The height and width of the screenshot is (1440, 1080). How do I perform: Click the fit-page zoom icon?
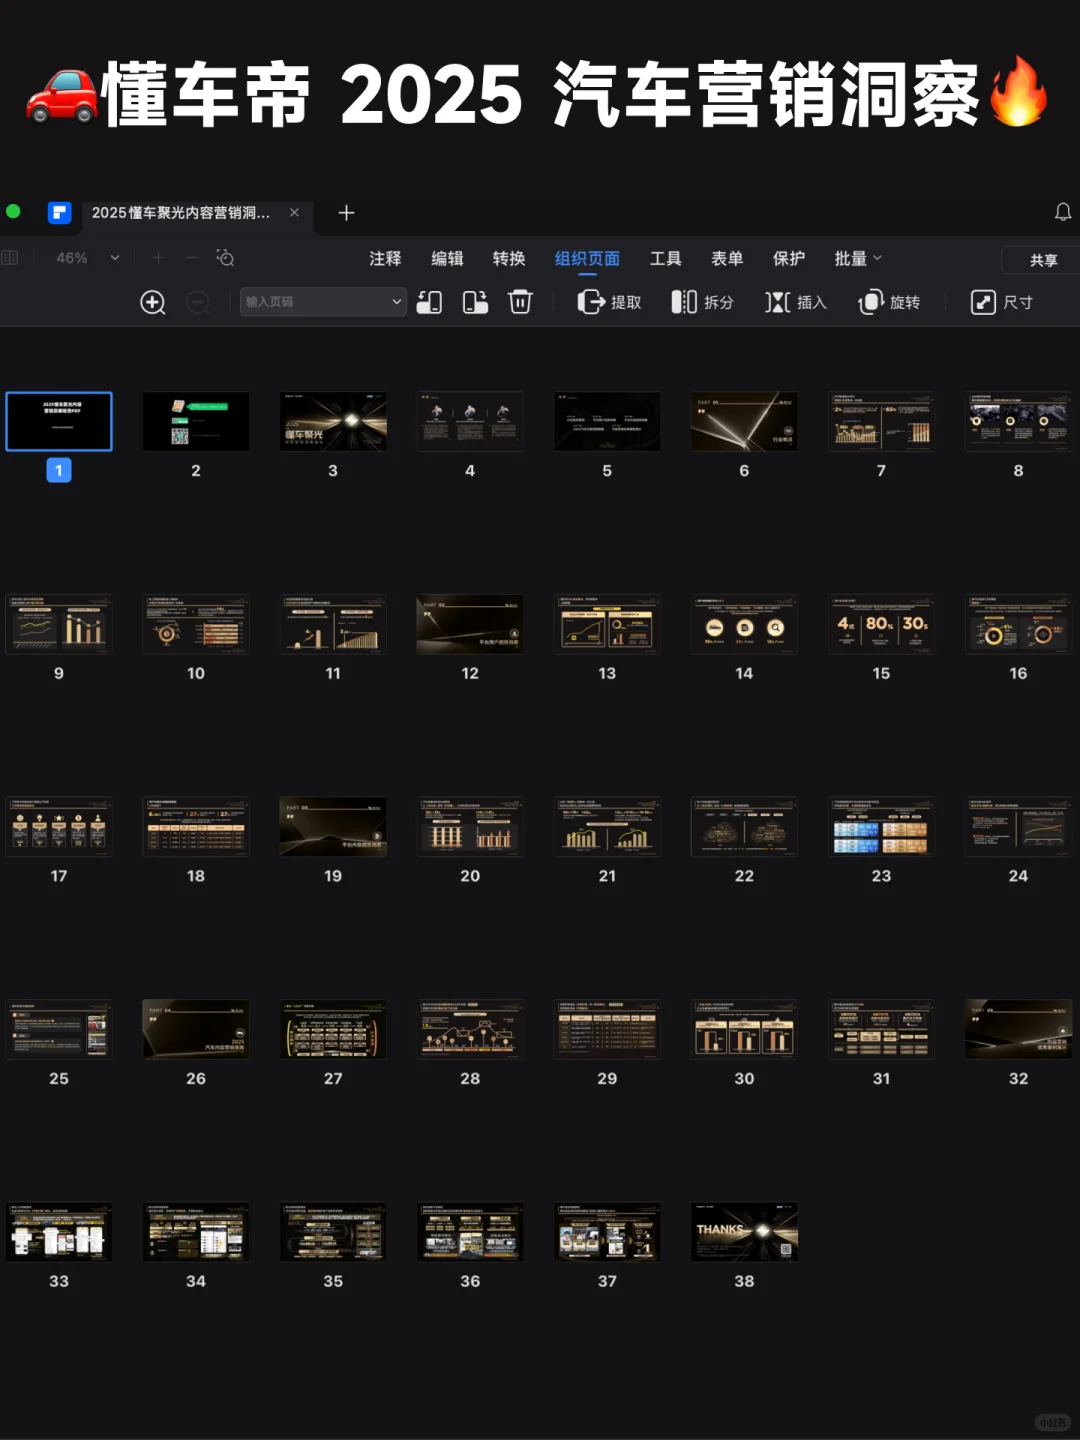pos(225,258)
